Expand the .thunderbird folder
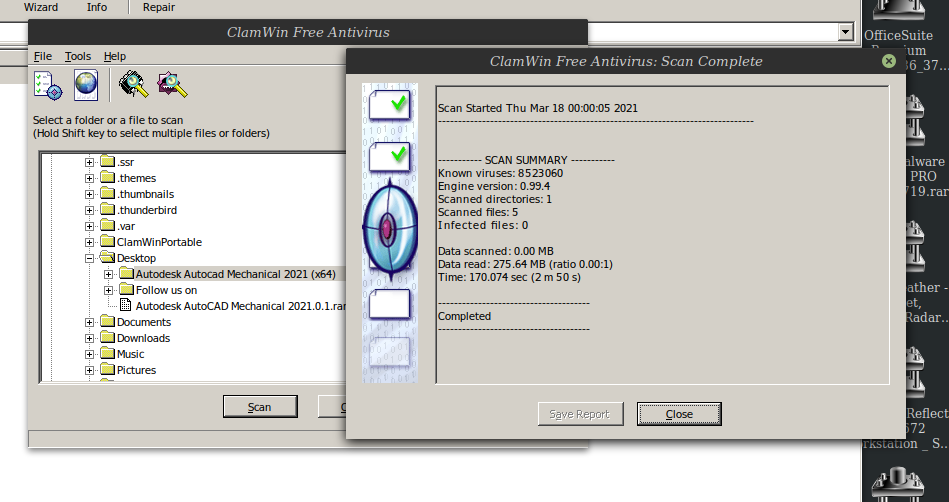This screenshot has width=949, height=502. pos(90,210)
